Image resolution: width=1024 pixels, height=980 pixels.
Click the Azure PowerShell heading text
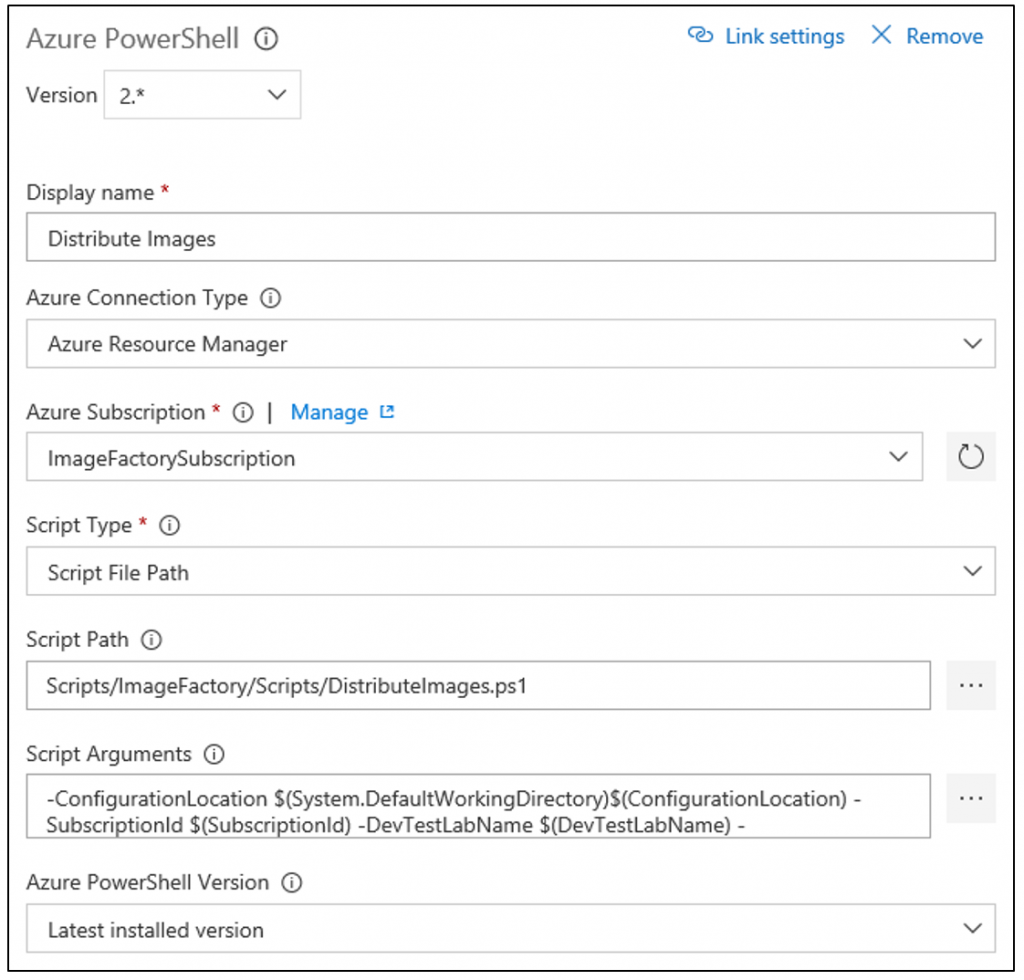pyautogui.click(x=133, y=39)
